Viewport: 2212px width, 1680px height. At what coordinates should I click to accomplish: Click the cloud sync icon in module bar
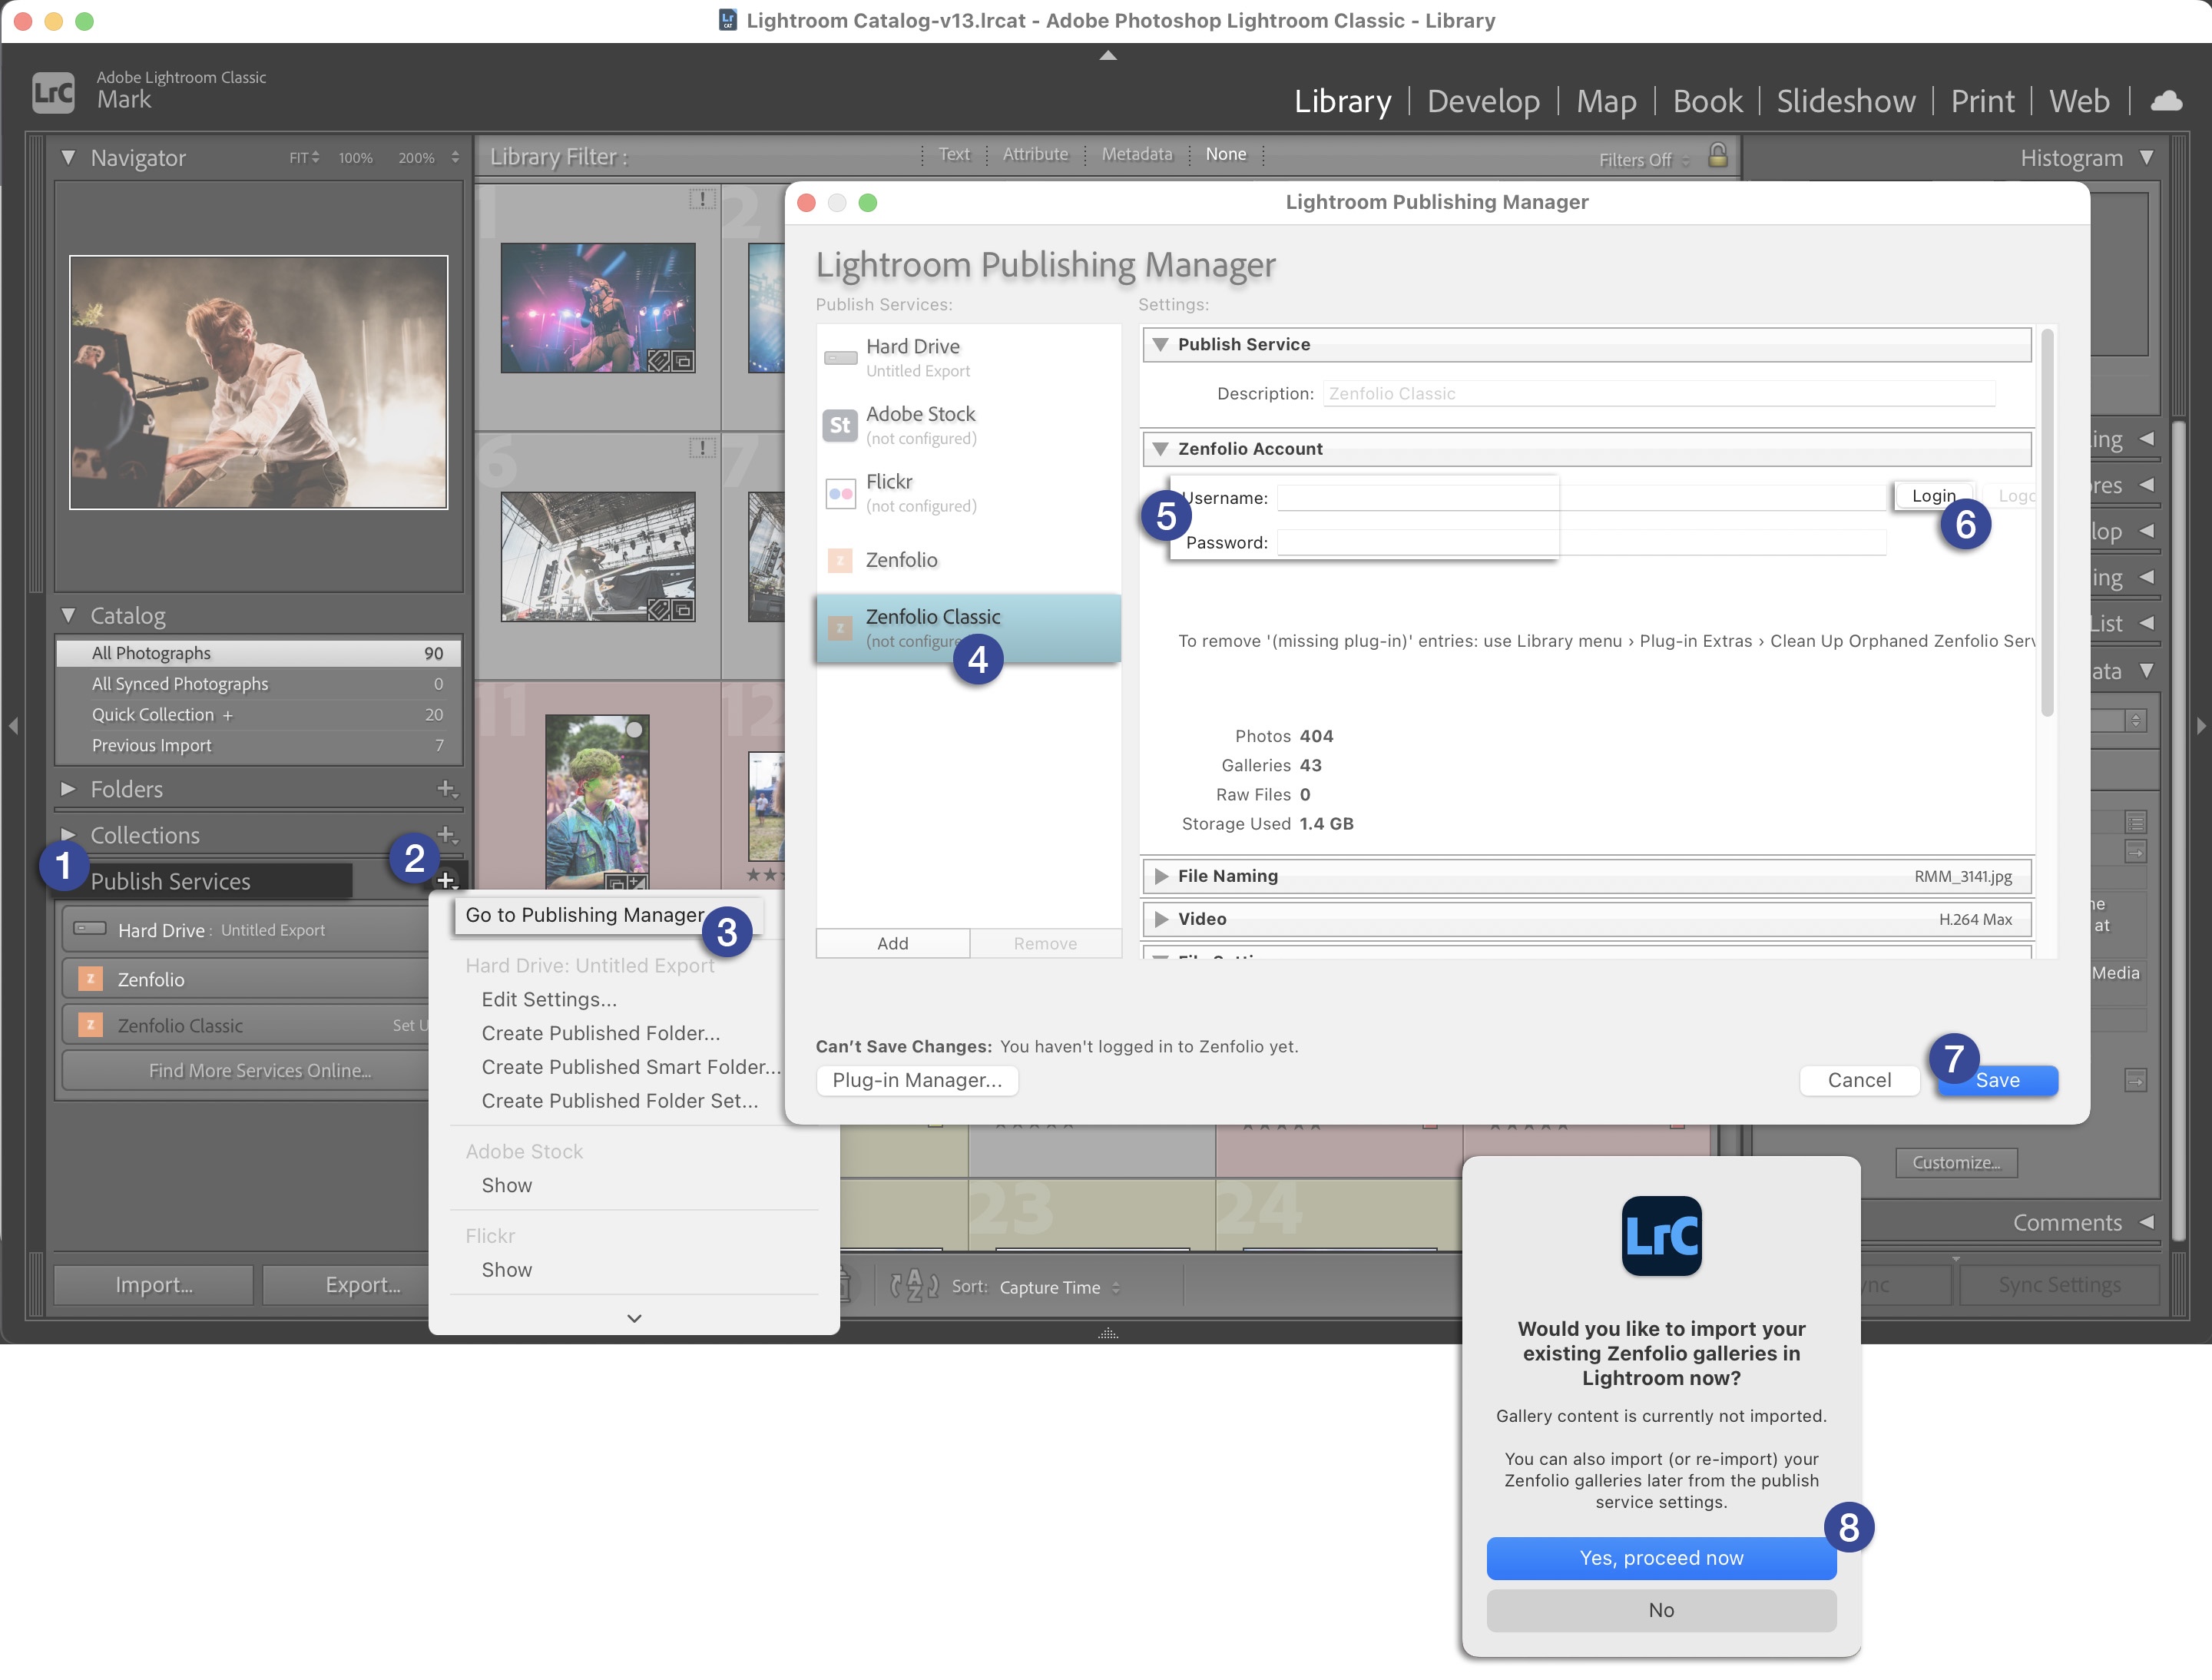2167,101
